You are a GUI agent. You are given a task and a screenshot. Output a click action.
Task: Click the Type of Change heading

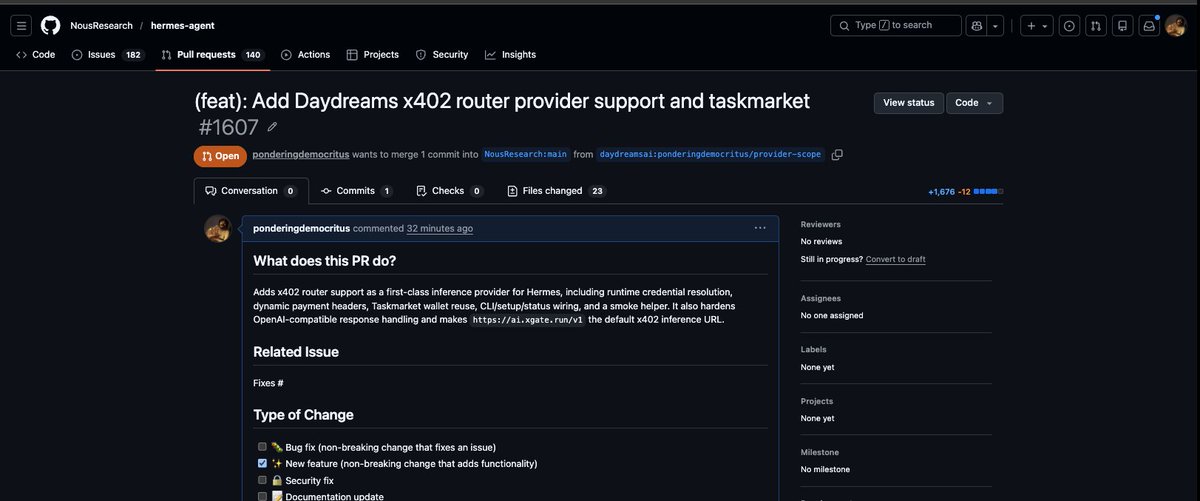coord(303,415)
